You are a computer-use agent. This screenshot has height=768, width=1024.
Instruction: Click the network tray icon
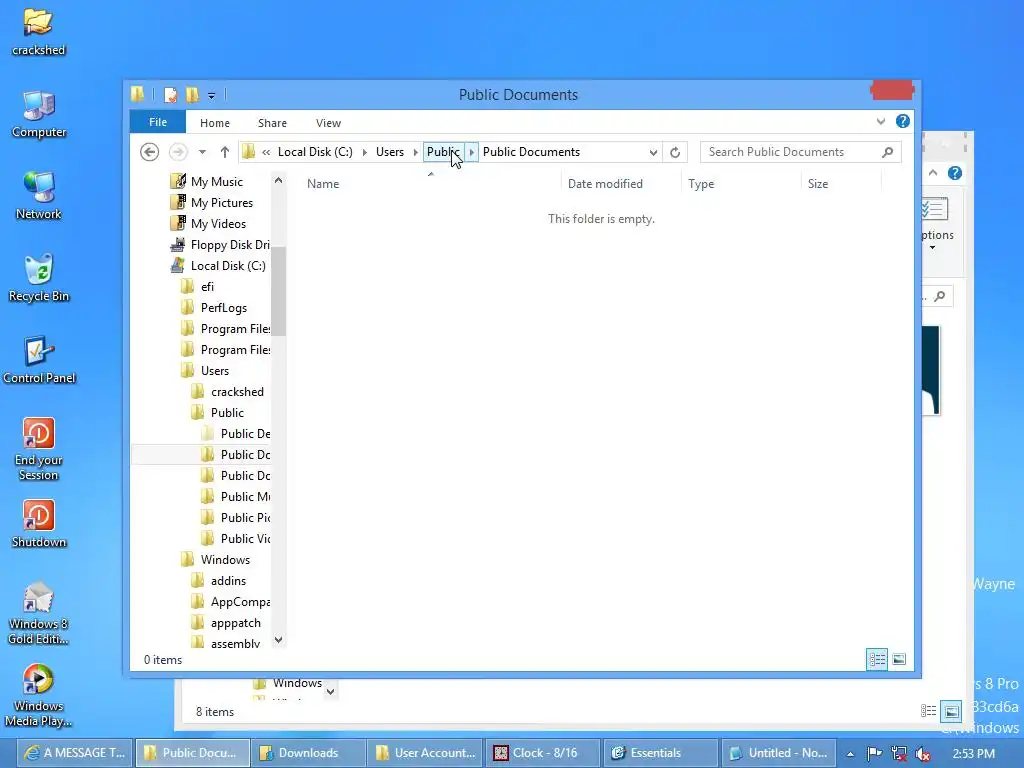click(x=899, y=754)
